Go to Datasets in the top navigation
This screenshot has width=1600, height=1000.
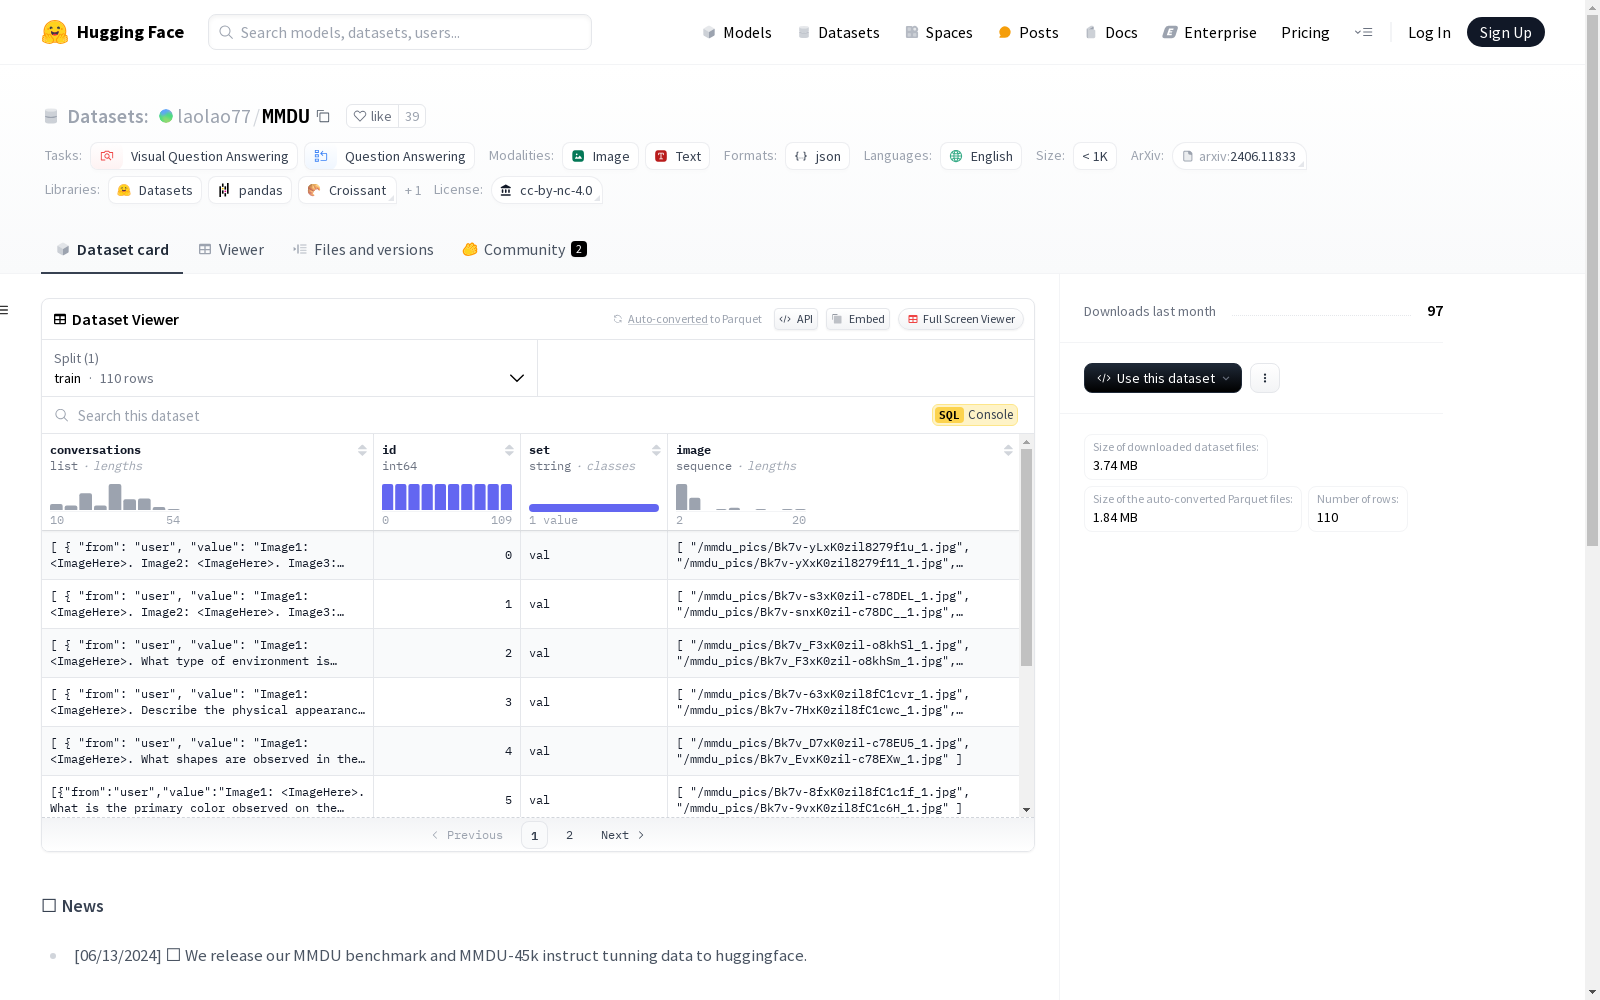point(838,32)
